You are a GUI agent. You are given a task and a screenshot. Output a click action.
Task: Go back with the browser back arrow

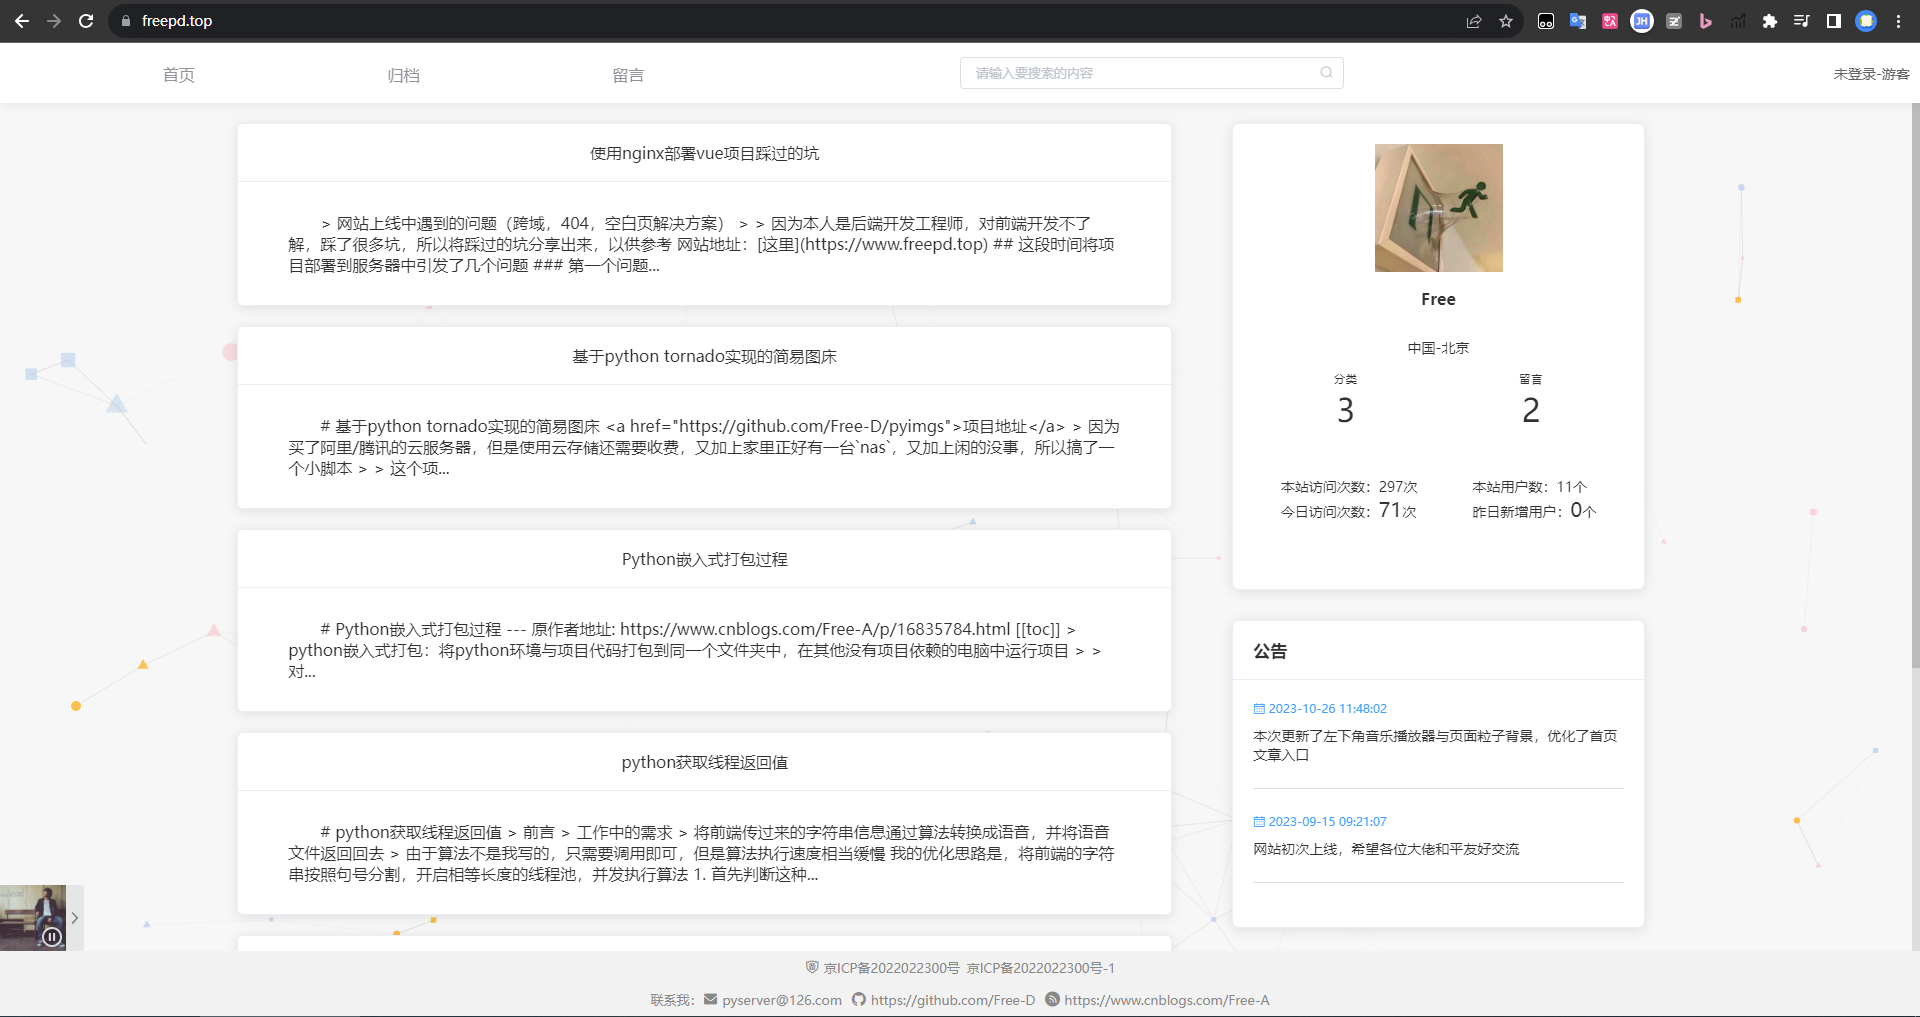tap(22, 21)
